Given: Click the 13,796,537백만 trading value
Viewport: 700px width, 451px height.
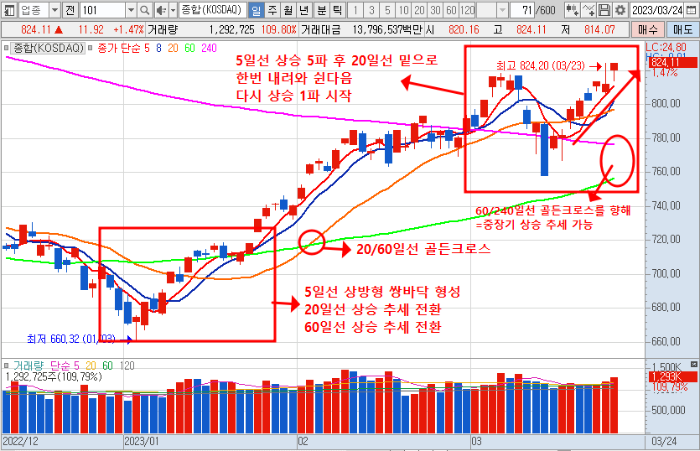Looking at the screenshot, I should [387, 30].
